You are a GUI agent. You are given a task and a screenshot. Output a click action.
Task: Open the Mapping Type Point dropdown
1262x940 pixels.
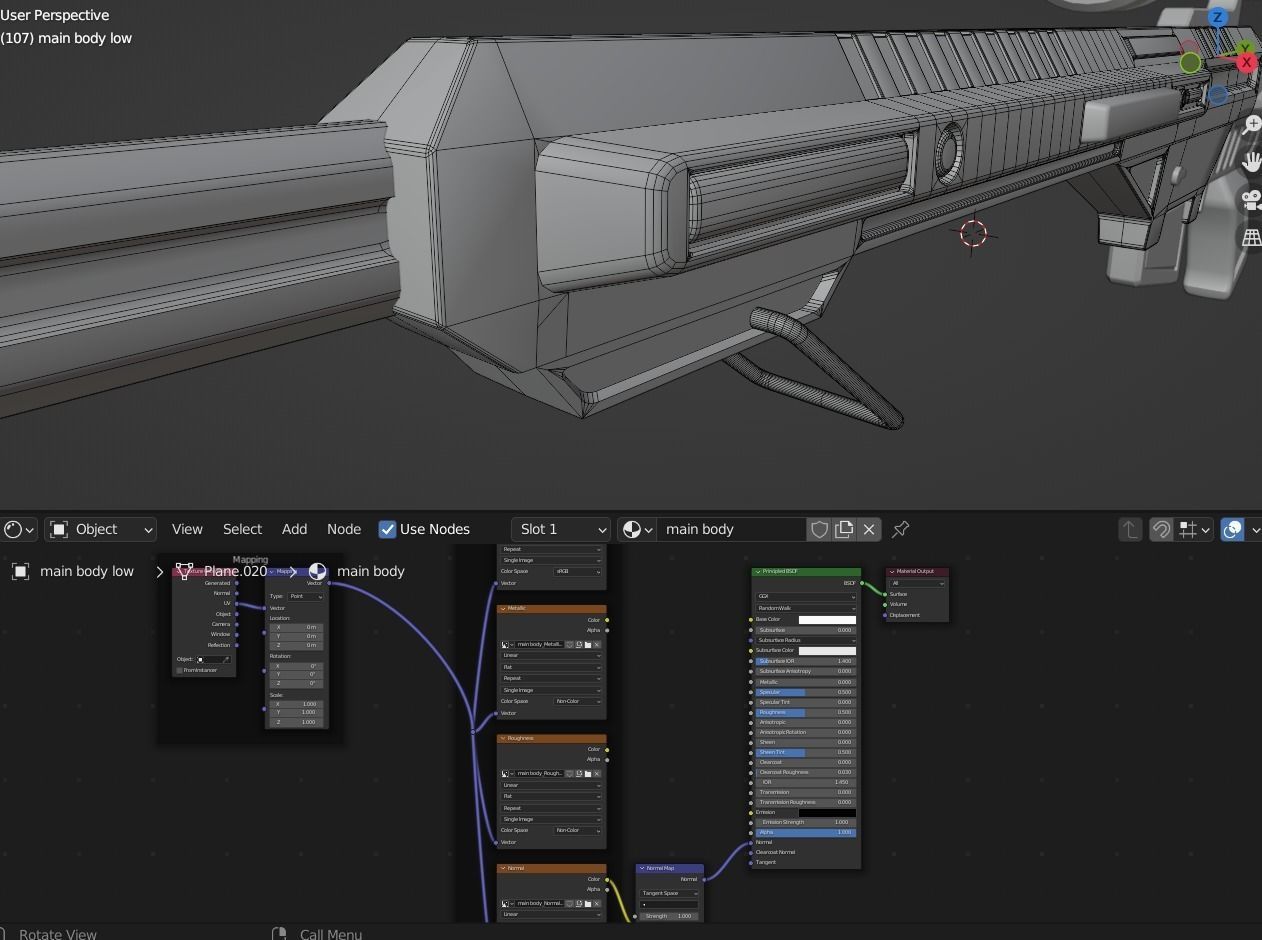[x=306, y=596]
